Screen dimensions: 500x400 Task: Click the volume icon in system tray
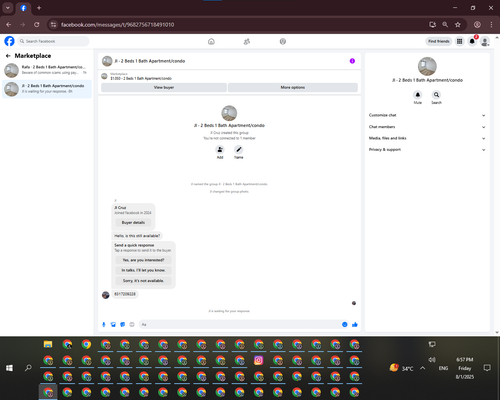pyautogui.click(x=432, y=360)
